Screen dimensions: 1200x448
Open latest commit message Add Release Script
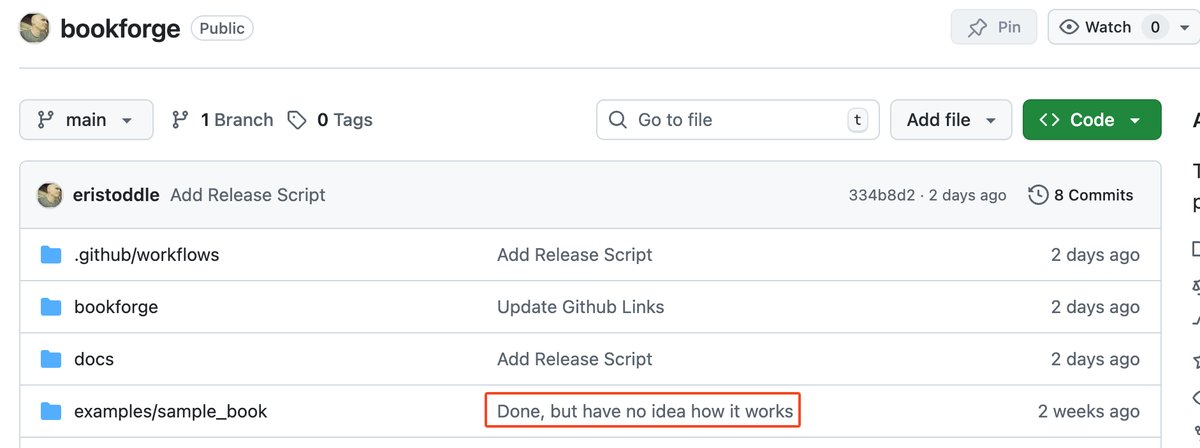pyautogui.click(x=248, y=195)
